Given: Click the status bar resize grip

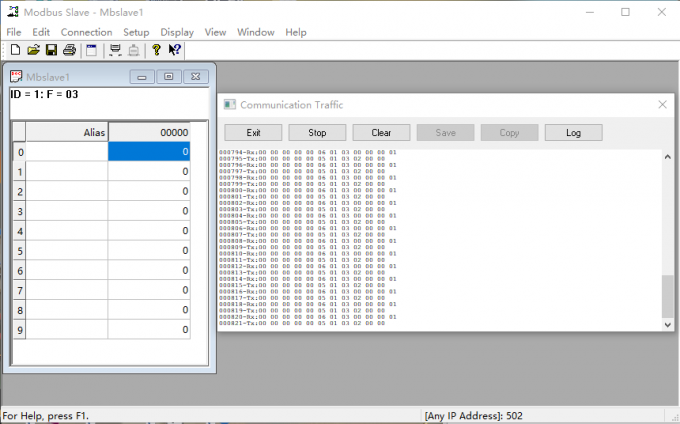Looking at the screenshot, I should tap(674, 418).
